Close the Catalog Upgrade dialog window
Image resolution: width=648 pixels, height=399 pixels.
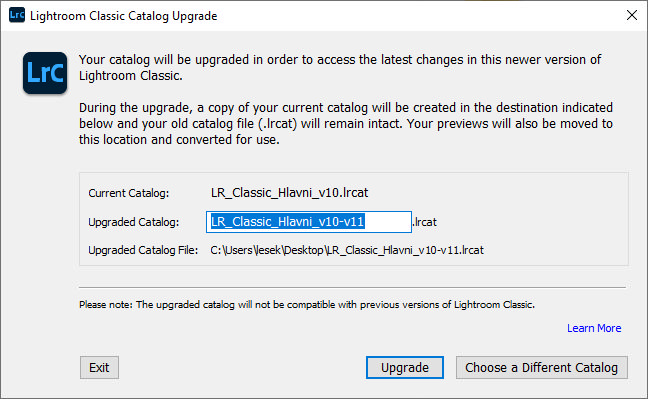point(631,15)
